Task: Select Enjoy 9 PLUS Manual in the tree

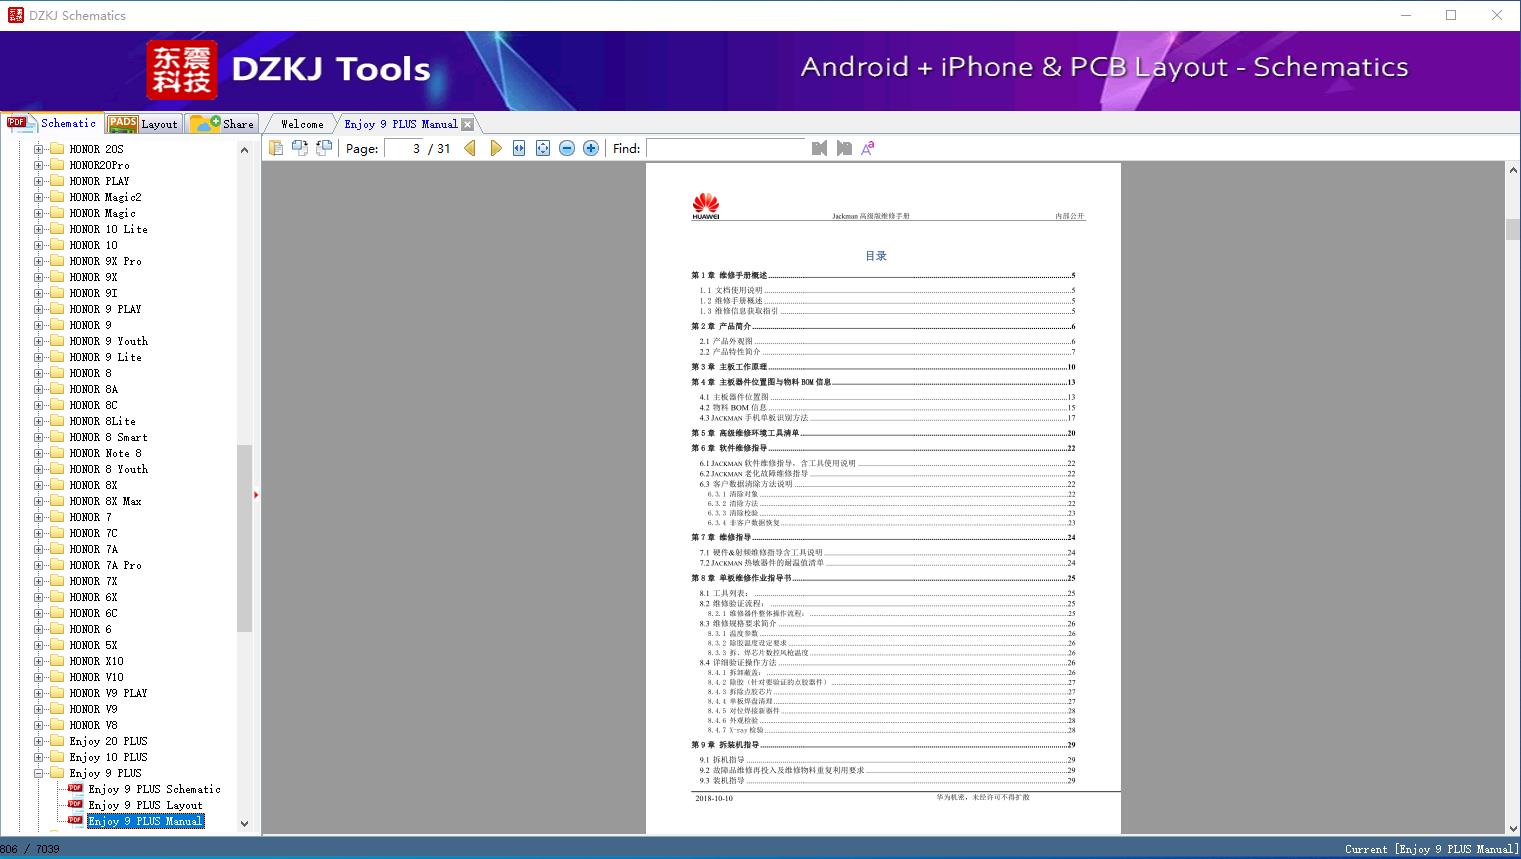Action: point(145,821)
